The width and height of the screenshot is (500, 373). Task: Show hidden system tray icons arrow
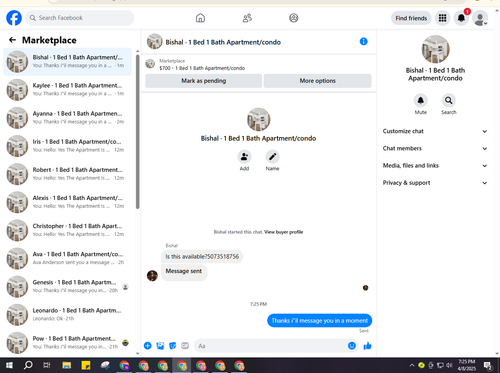click(x=412, y=365)
